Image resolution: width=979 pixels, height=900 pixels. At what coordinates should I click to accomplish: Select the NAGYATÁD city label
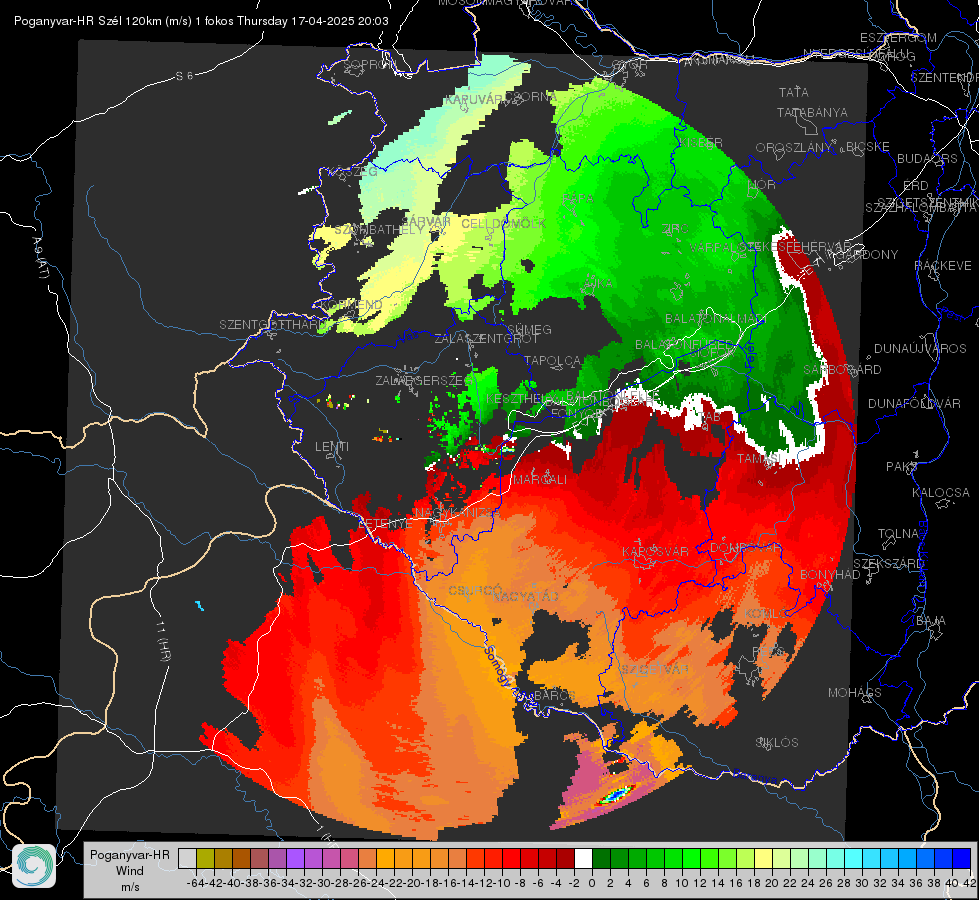click(x=526, y=597)
